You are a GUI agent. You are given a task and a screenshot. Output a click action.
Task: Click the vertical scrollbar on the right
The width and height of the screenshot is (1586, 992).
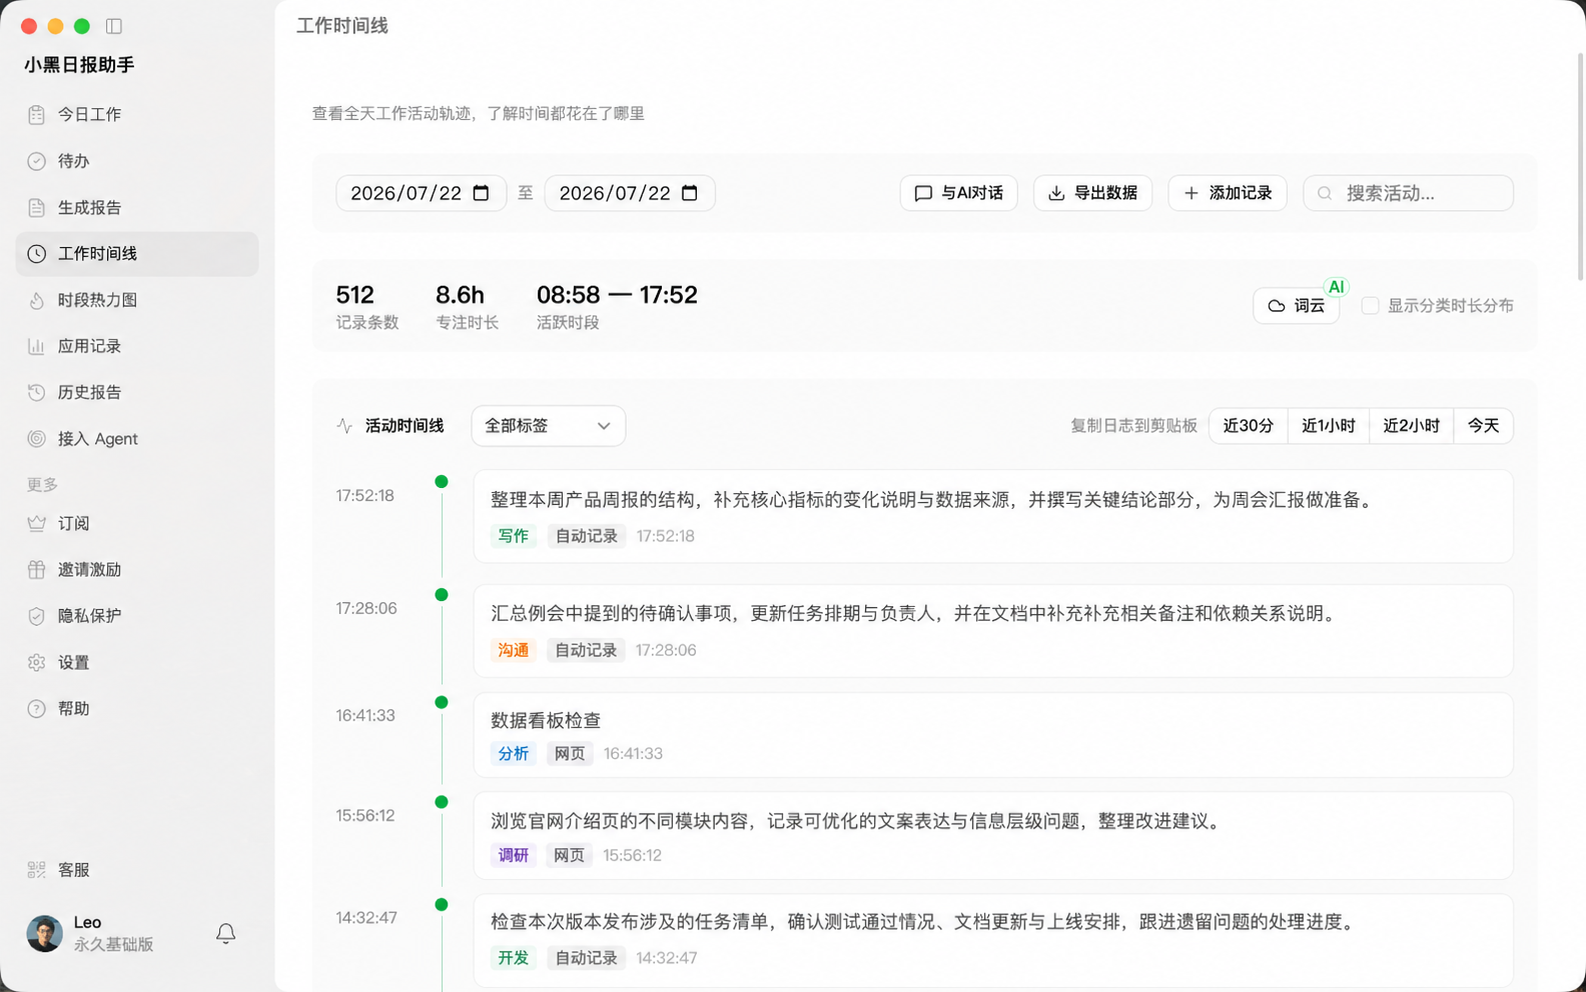pyautogui.click(x=1581, y=165)
